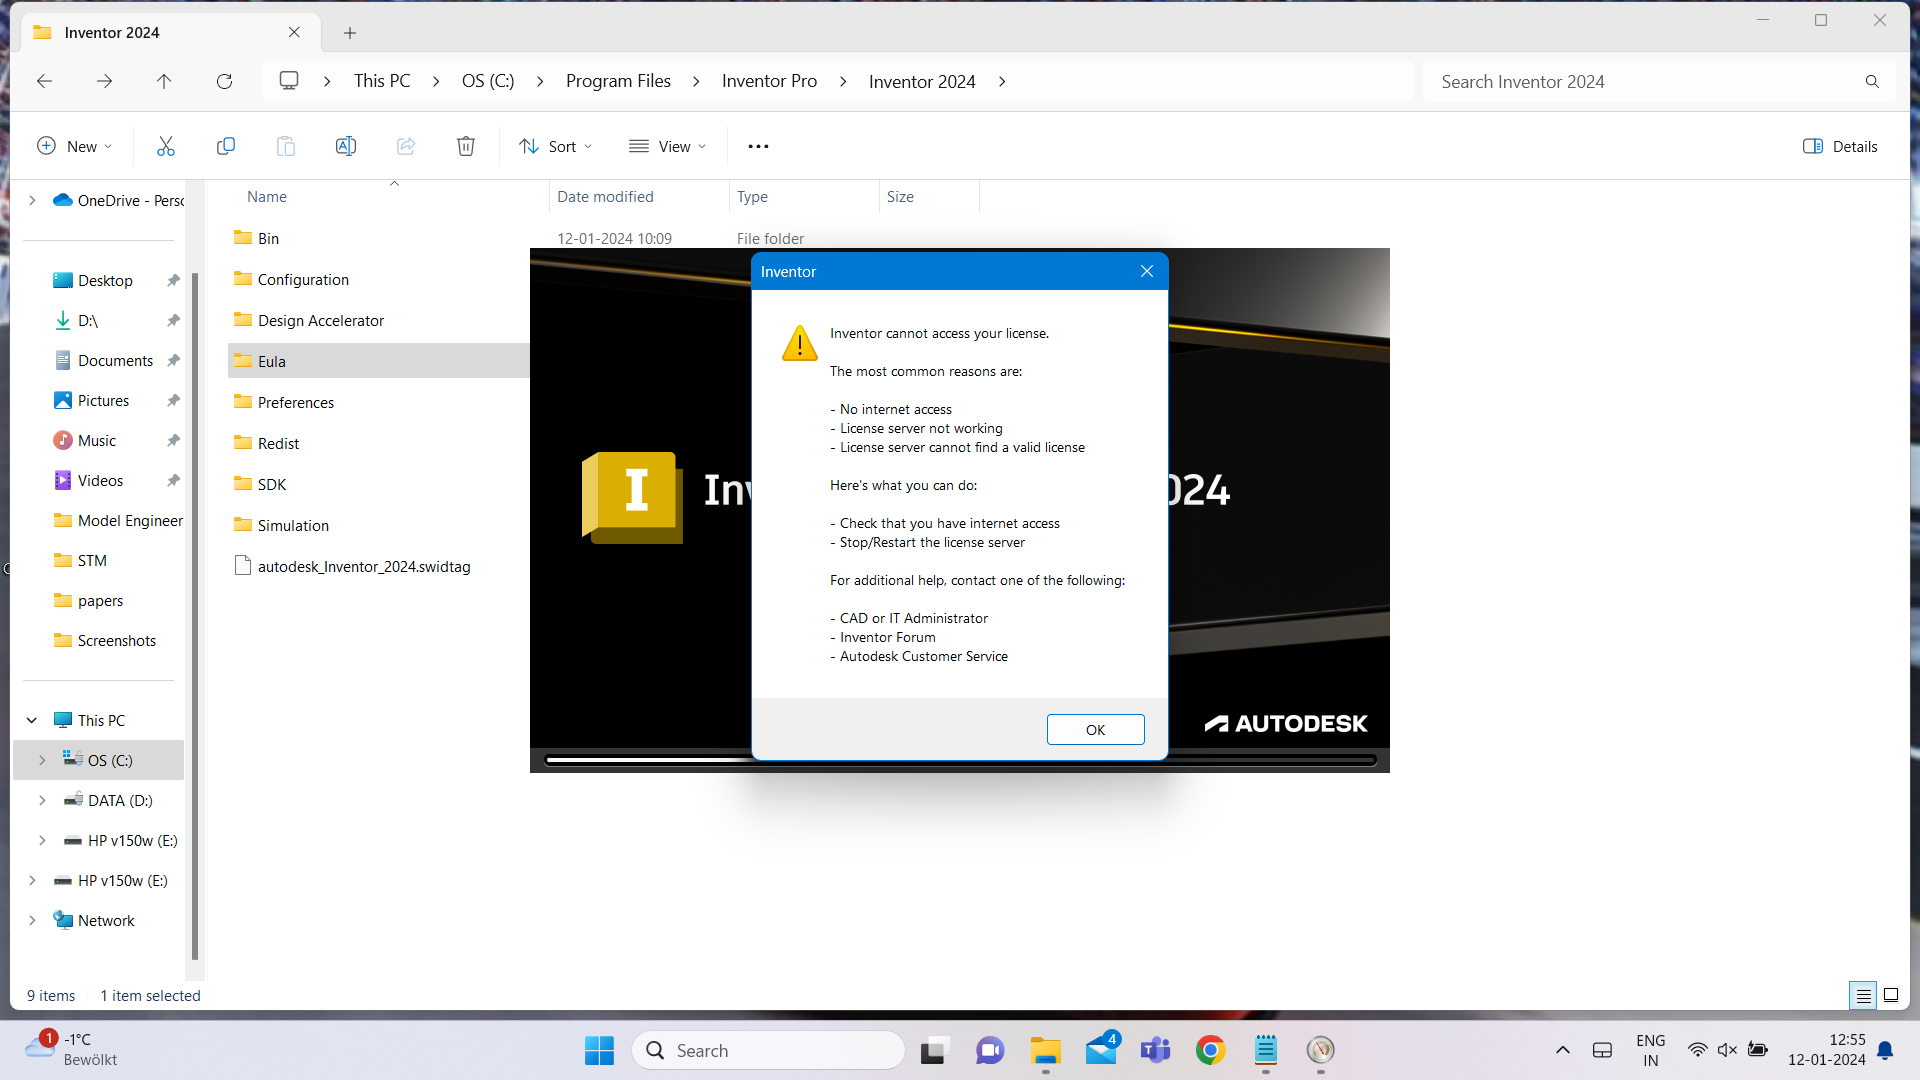
Task: Expand Network tree node
Action: click(32, 920)
